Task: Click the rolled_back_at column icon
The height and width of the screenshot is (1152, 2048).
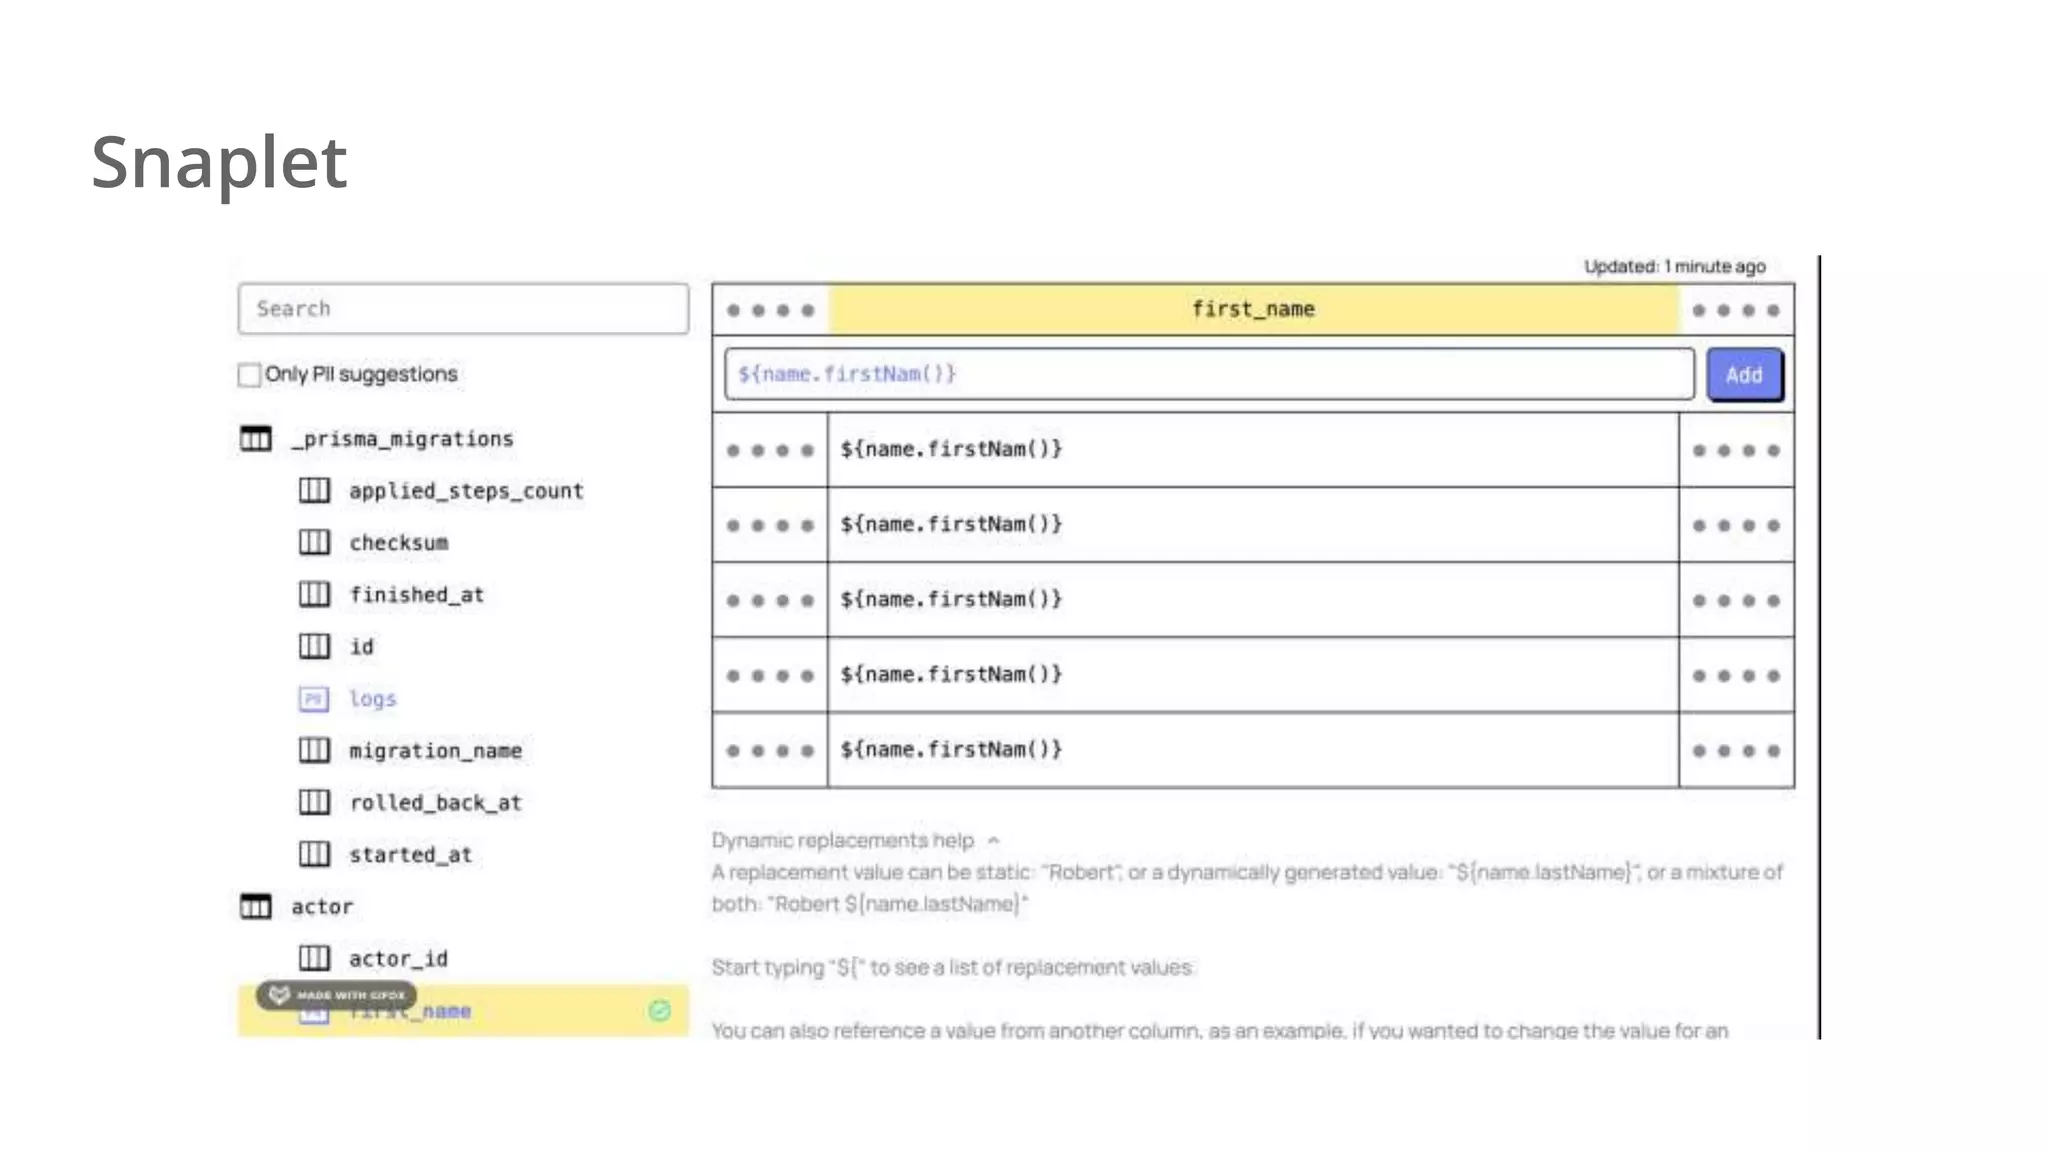Action: pyautogui.click(x=314, y=803)
